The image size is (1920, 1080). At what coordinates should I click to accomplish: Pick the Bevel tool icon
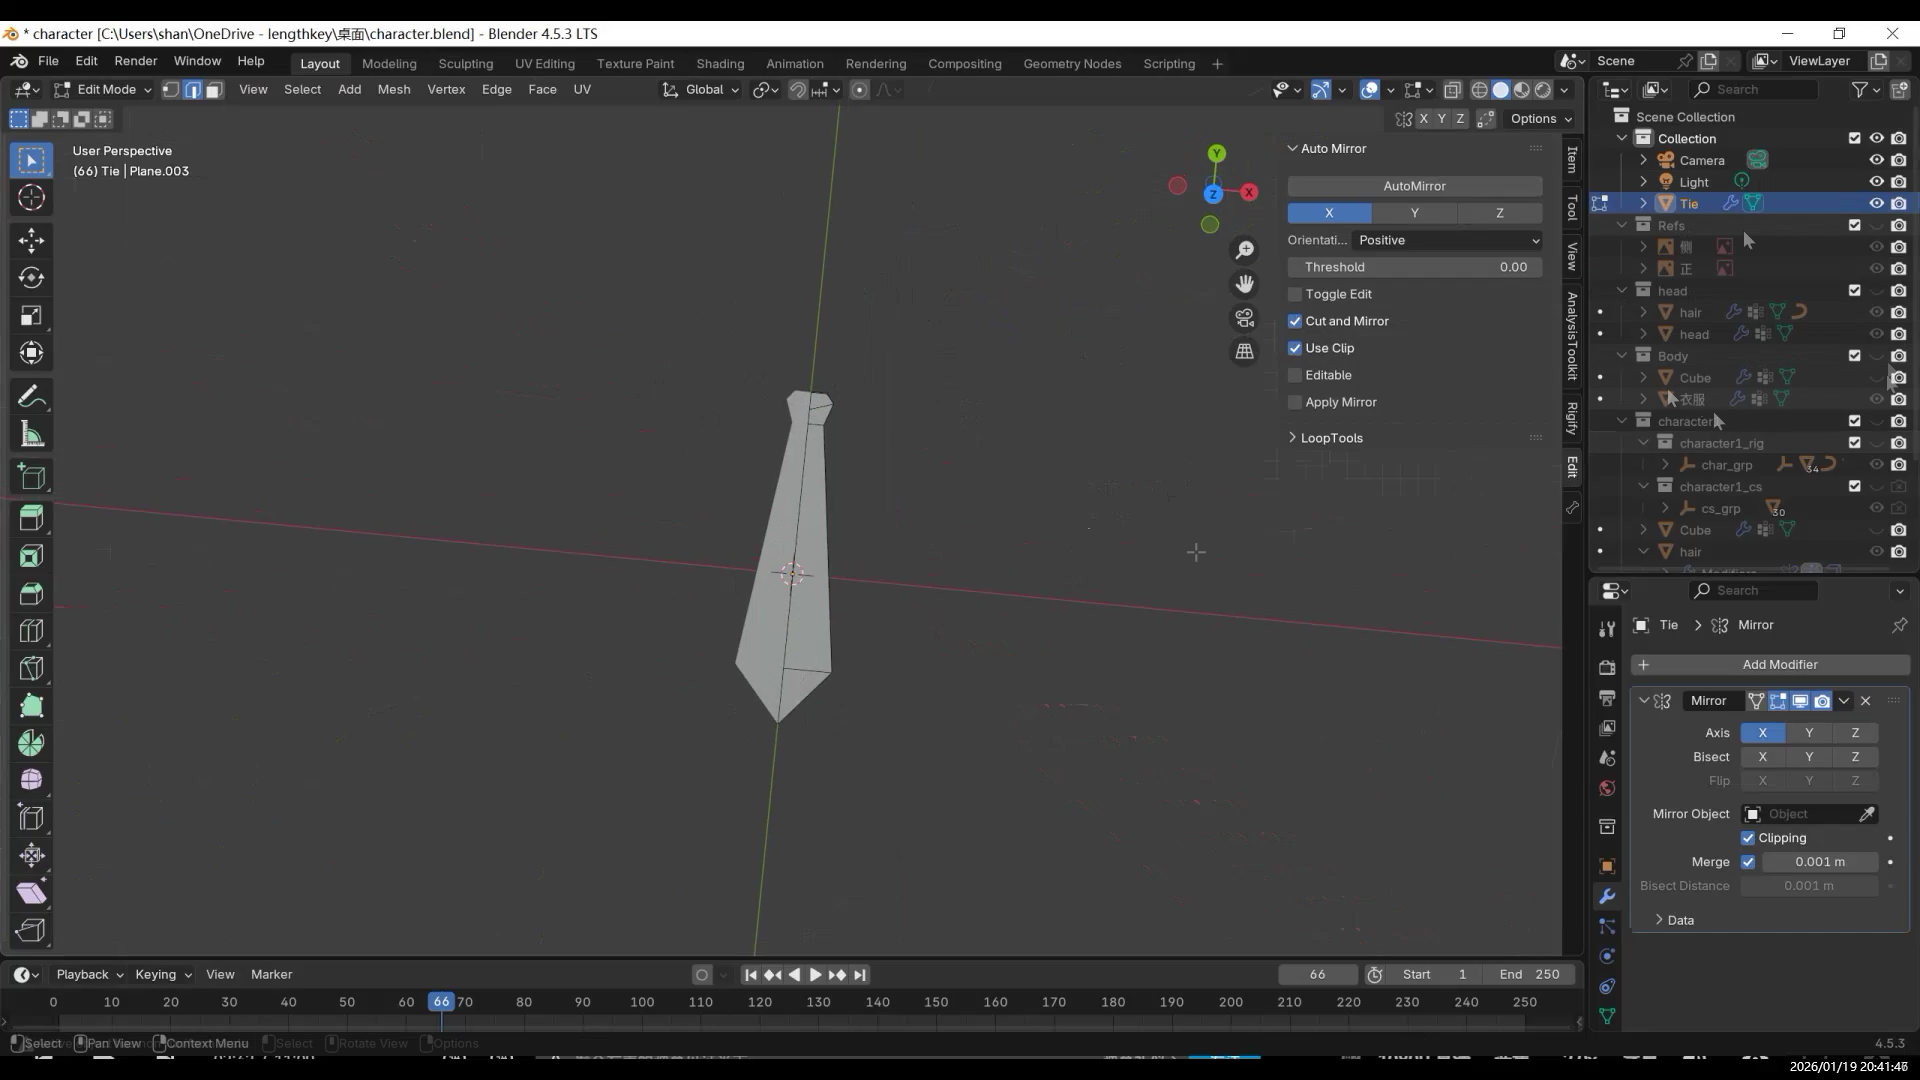point(31,594)
